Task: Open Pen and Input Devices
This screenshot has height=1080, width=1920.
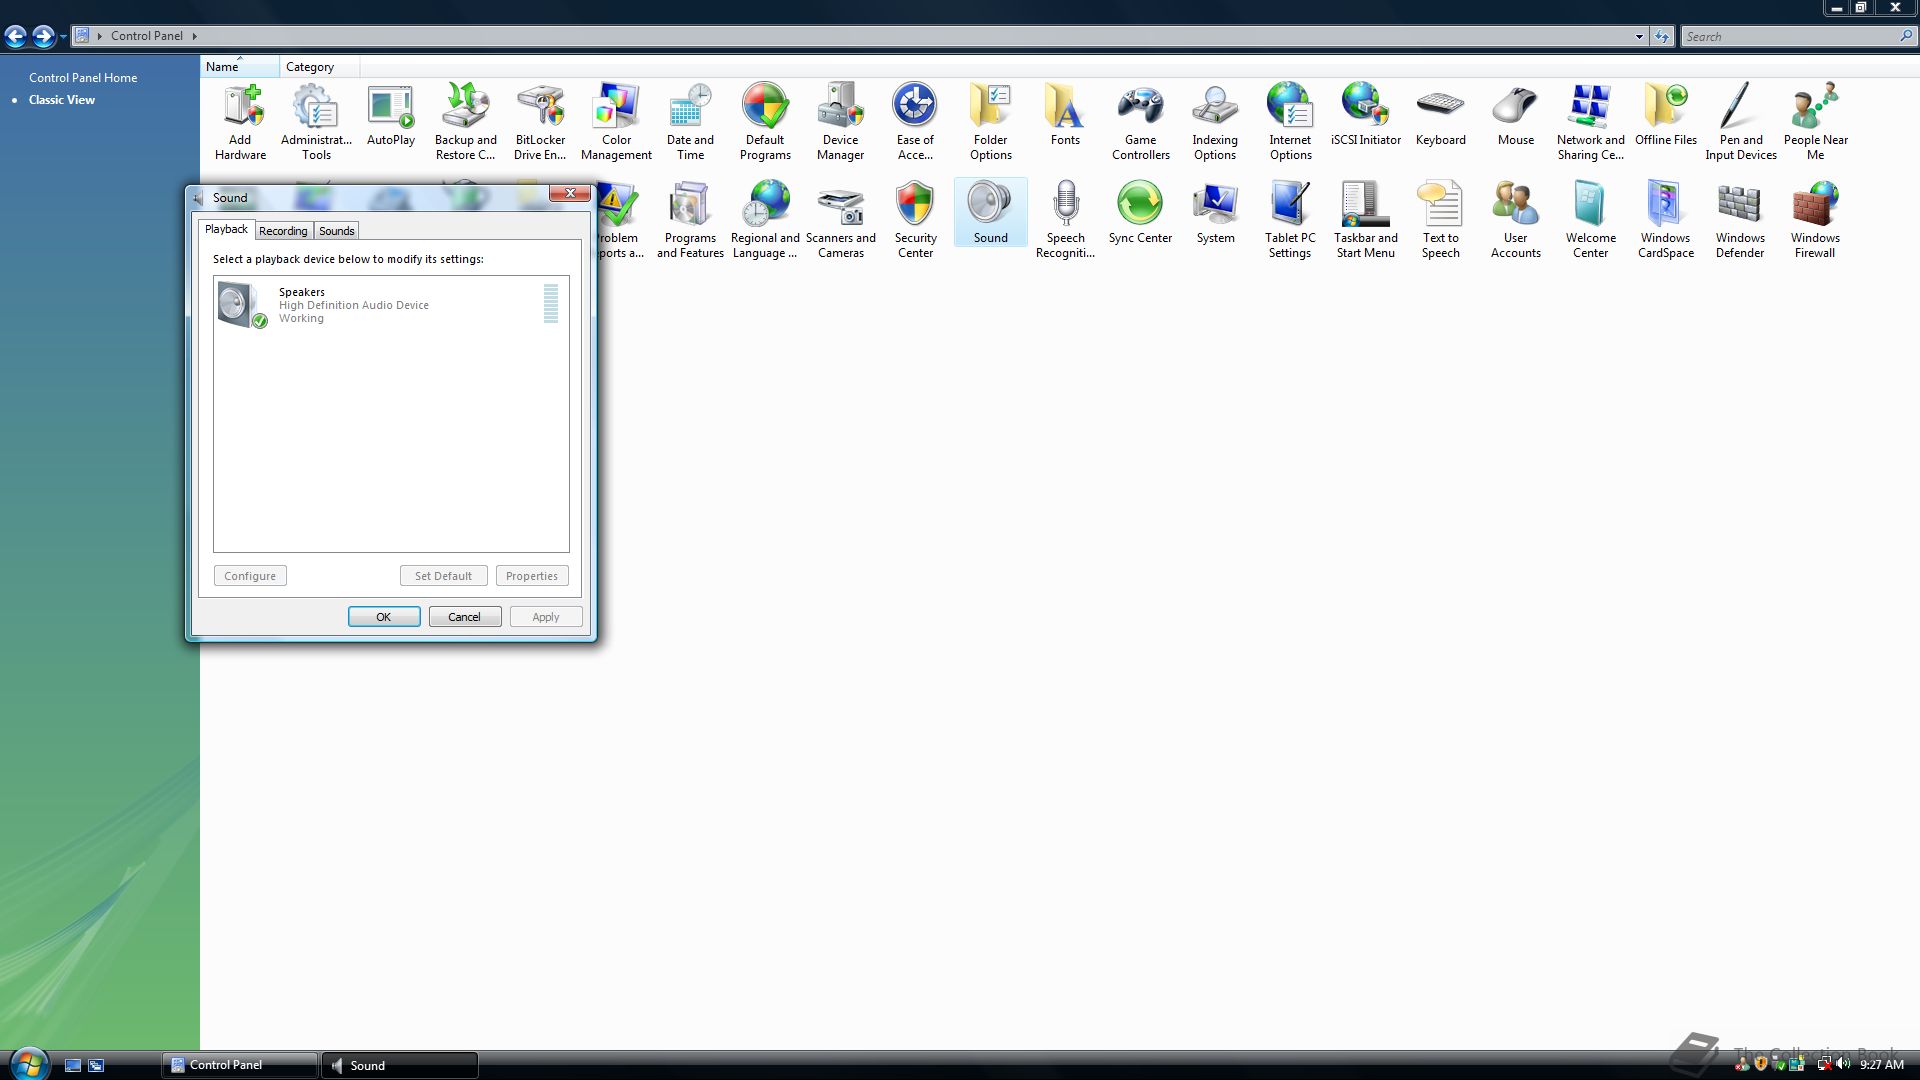Action: click(x=1741, y=121)
